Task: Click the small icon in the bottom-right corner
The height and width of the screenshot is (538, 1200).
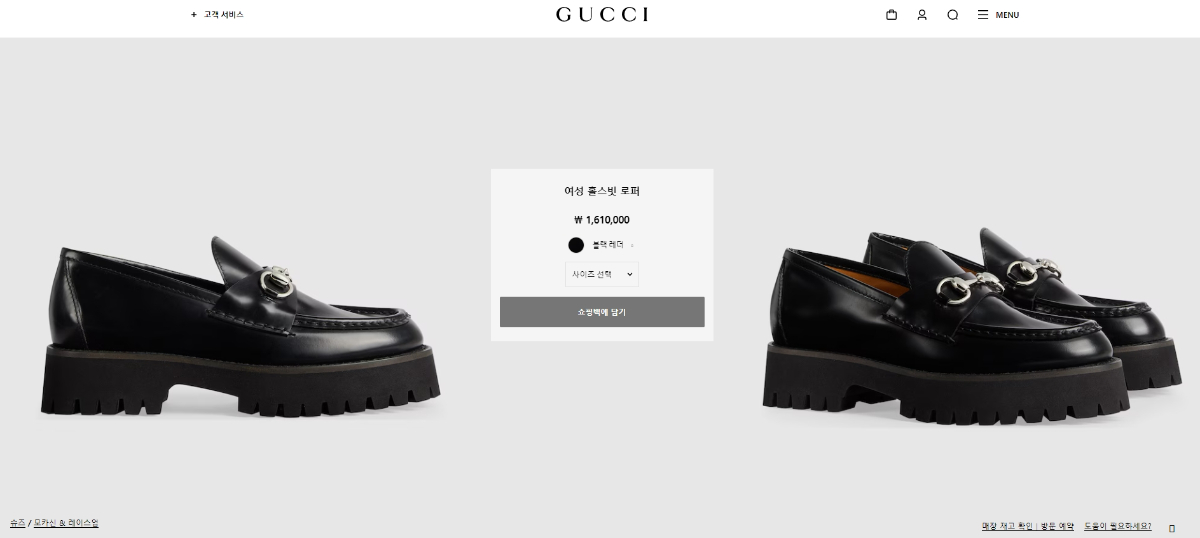Action: [1172, 528]
